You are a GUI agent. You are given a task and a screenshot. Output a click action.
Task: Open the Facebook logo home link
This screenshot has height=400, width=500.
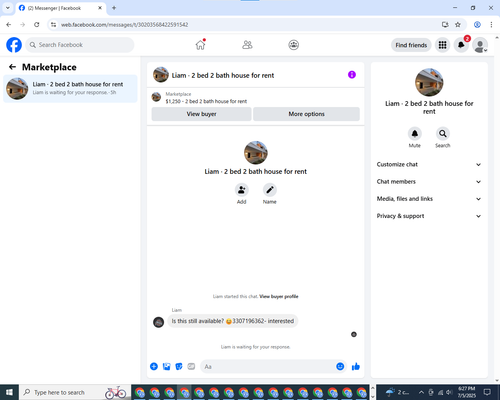coord(14,45)
